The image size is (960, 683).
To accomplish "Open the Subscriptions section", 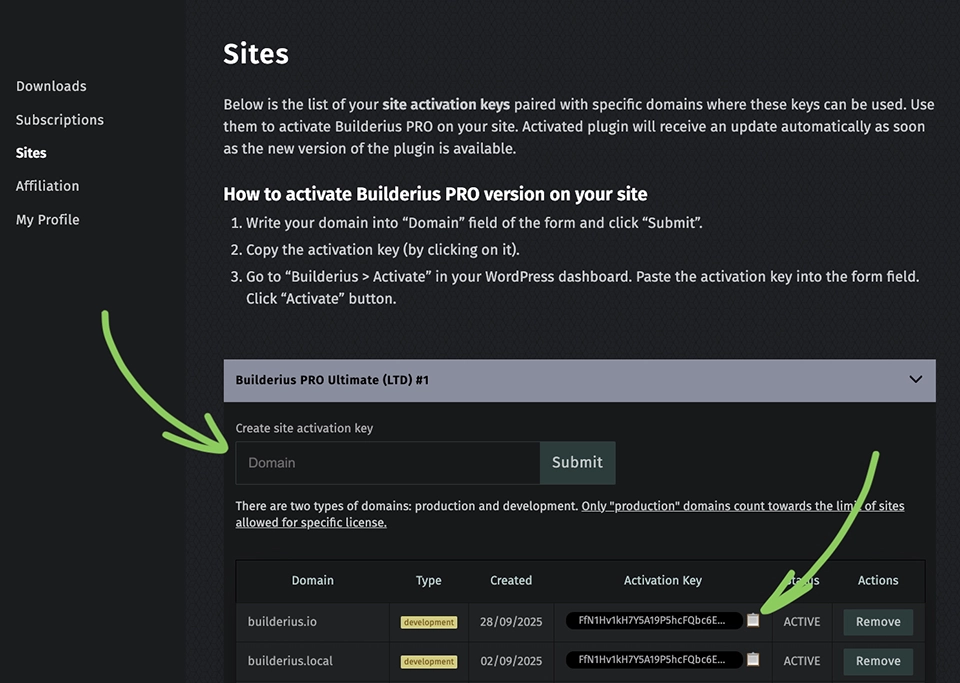I will coord(59,120).
